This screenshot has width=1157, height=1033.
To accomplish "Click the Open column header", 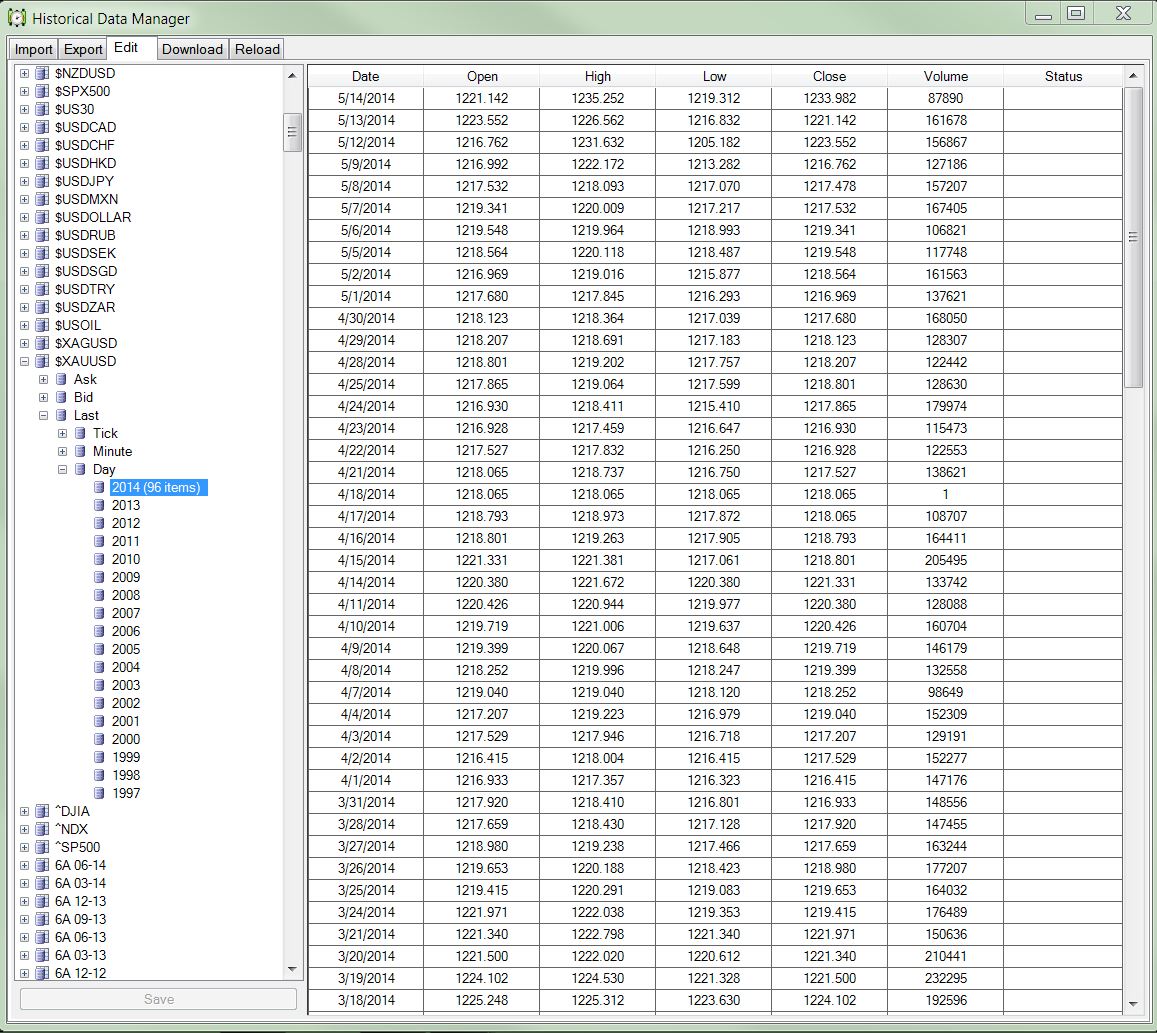I will [x=482, y=76].
